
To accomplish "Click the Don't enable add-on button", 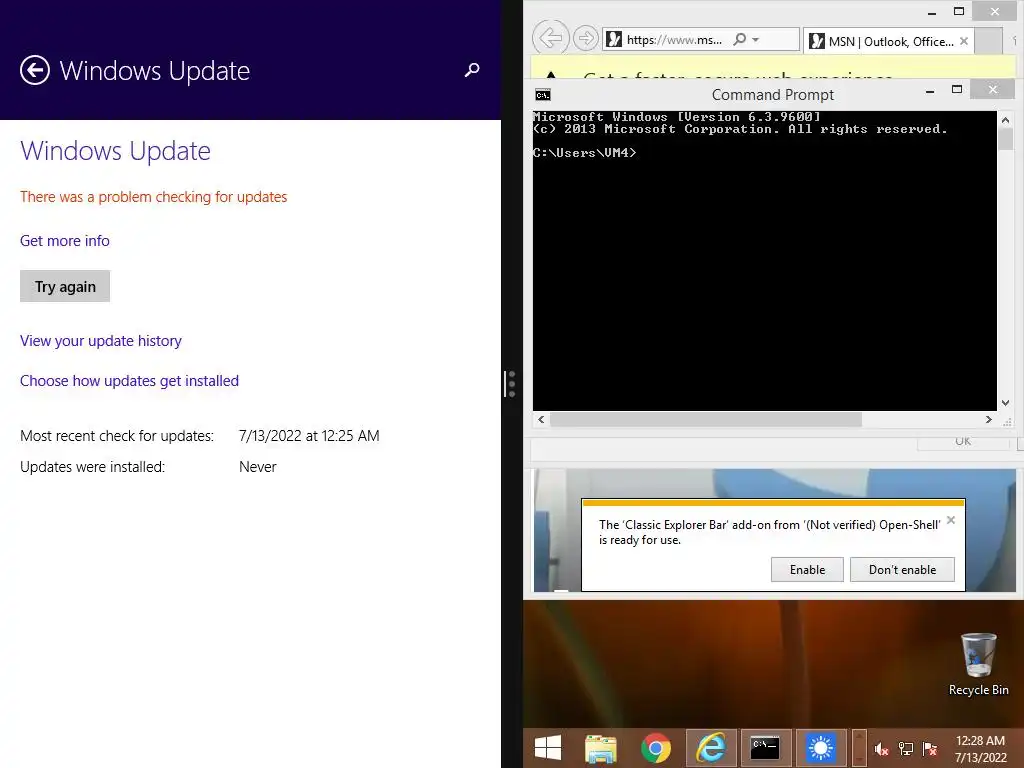I will (903, 569).
